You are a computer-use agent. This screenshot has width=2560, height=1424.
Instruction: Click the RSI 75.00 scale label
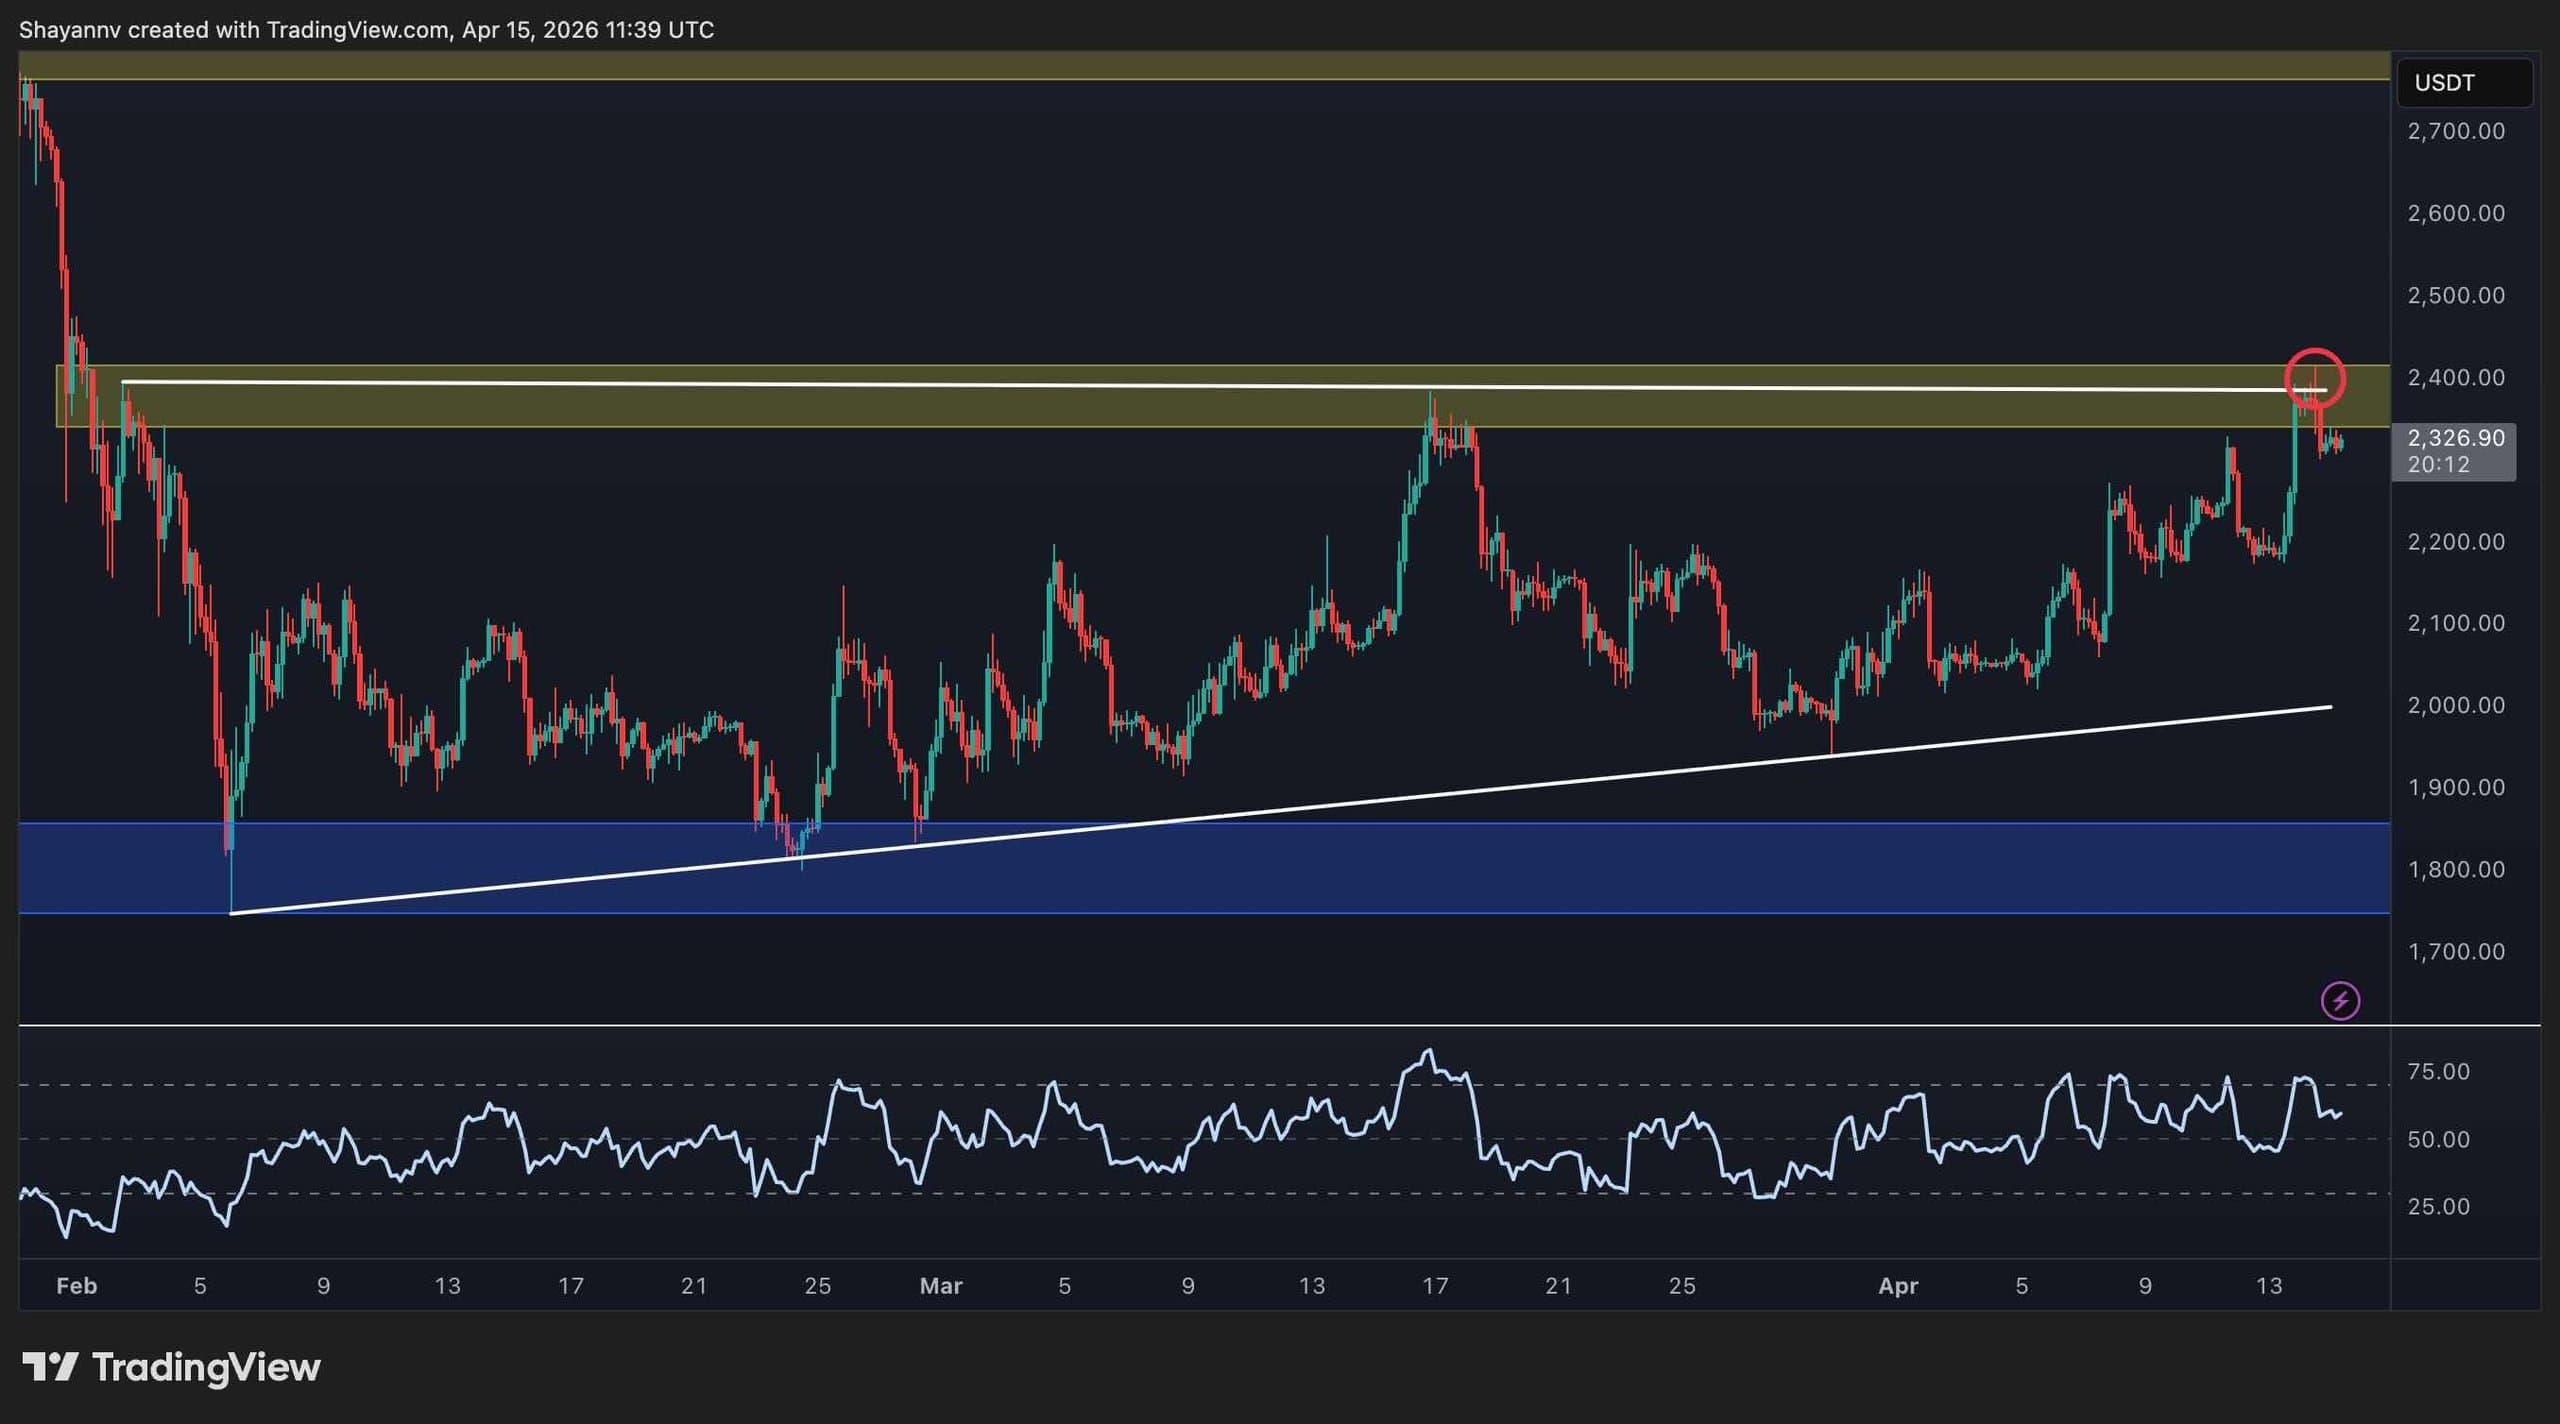pyautogui.click(x=2438, y=1072)
